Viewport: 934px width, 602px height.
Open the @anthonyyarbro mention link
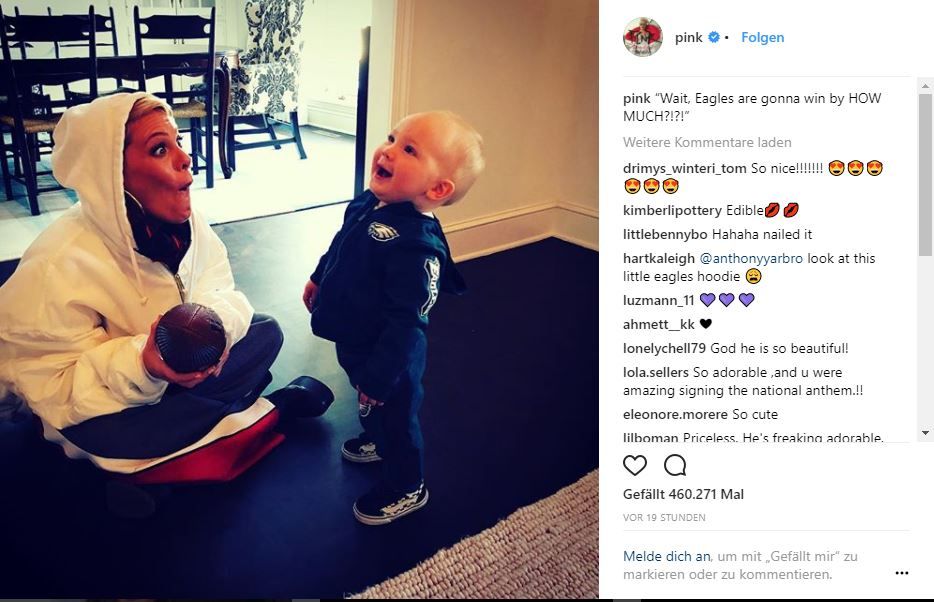(x=751, y=258)
